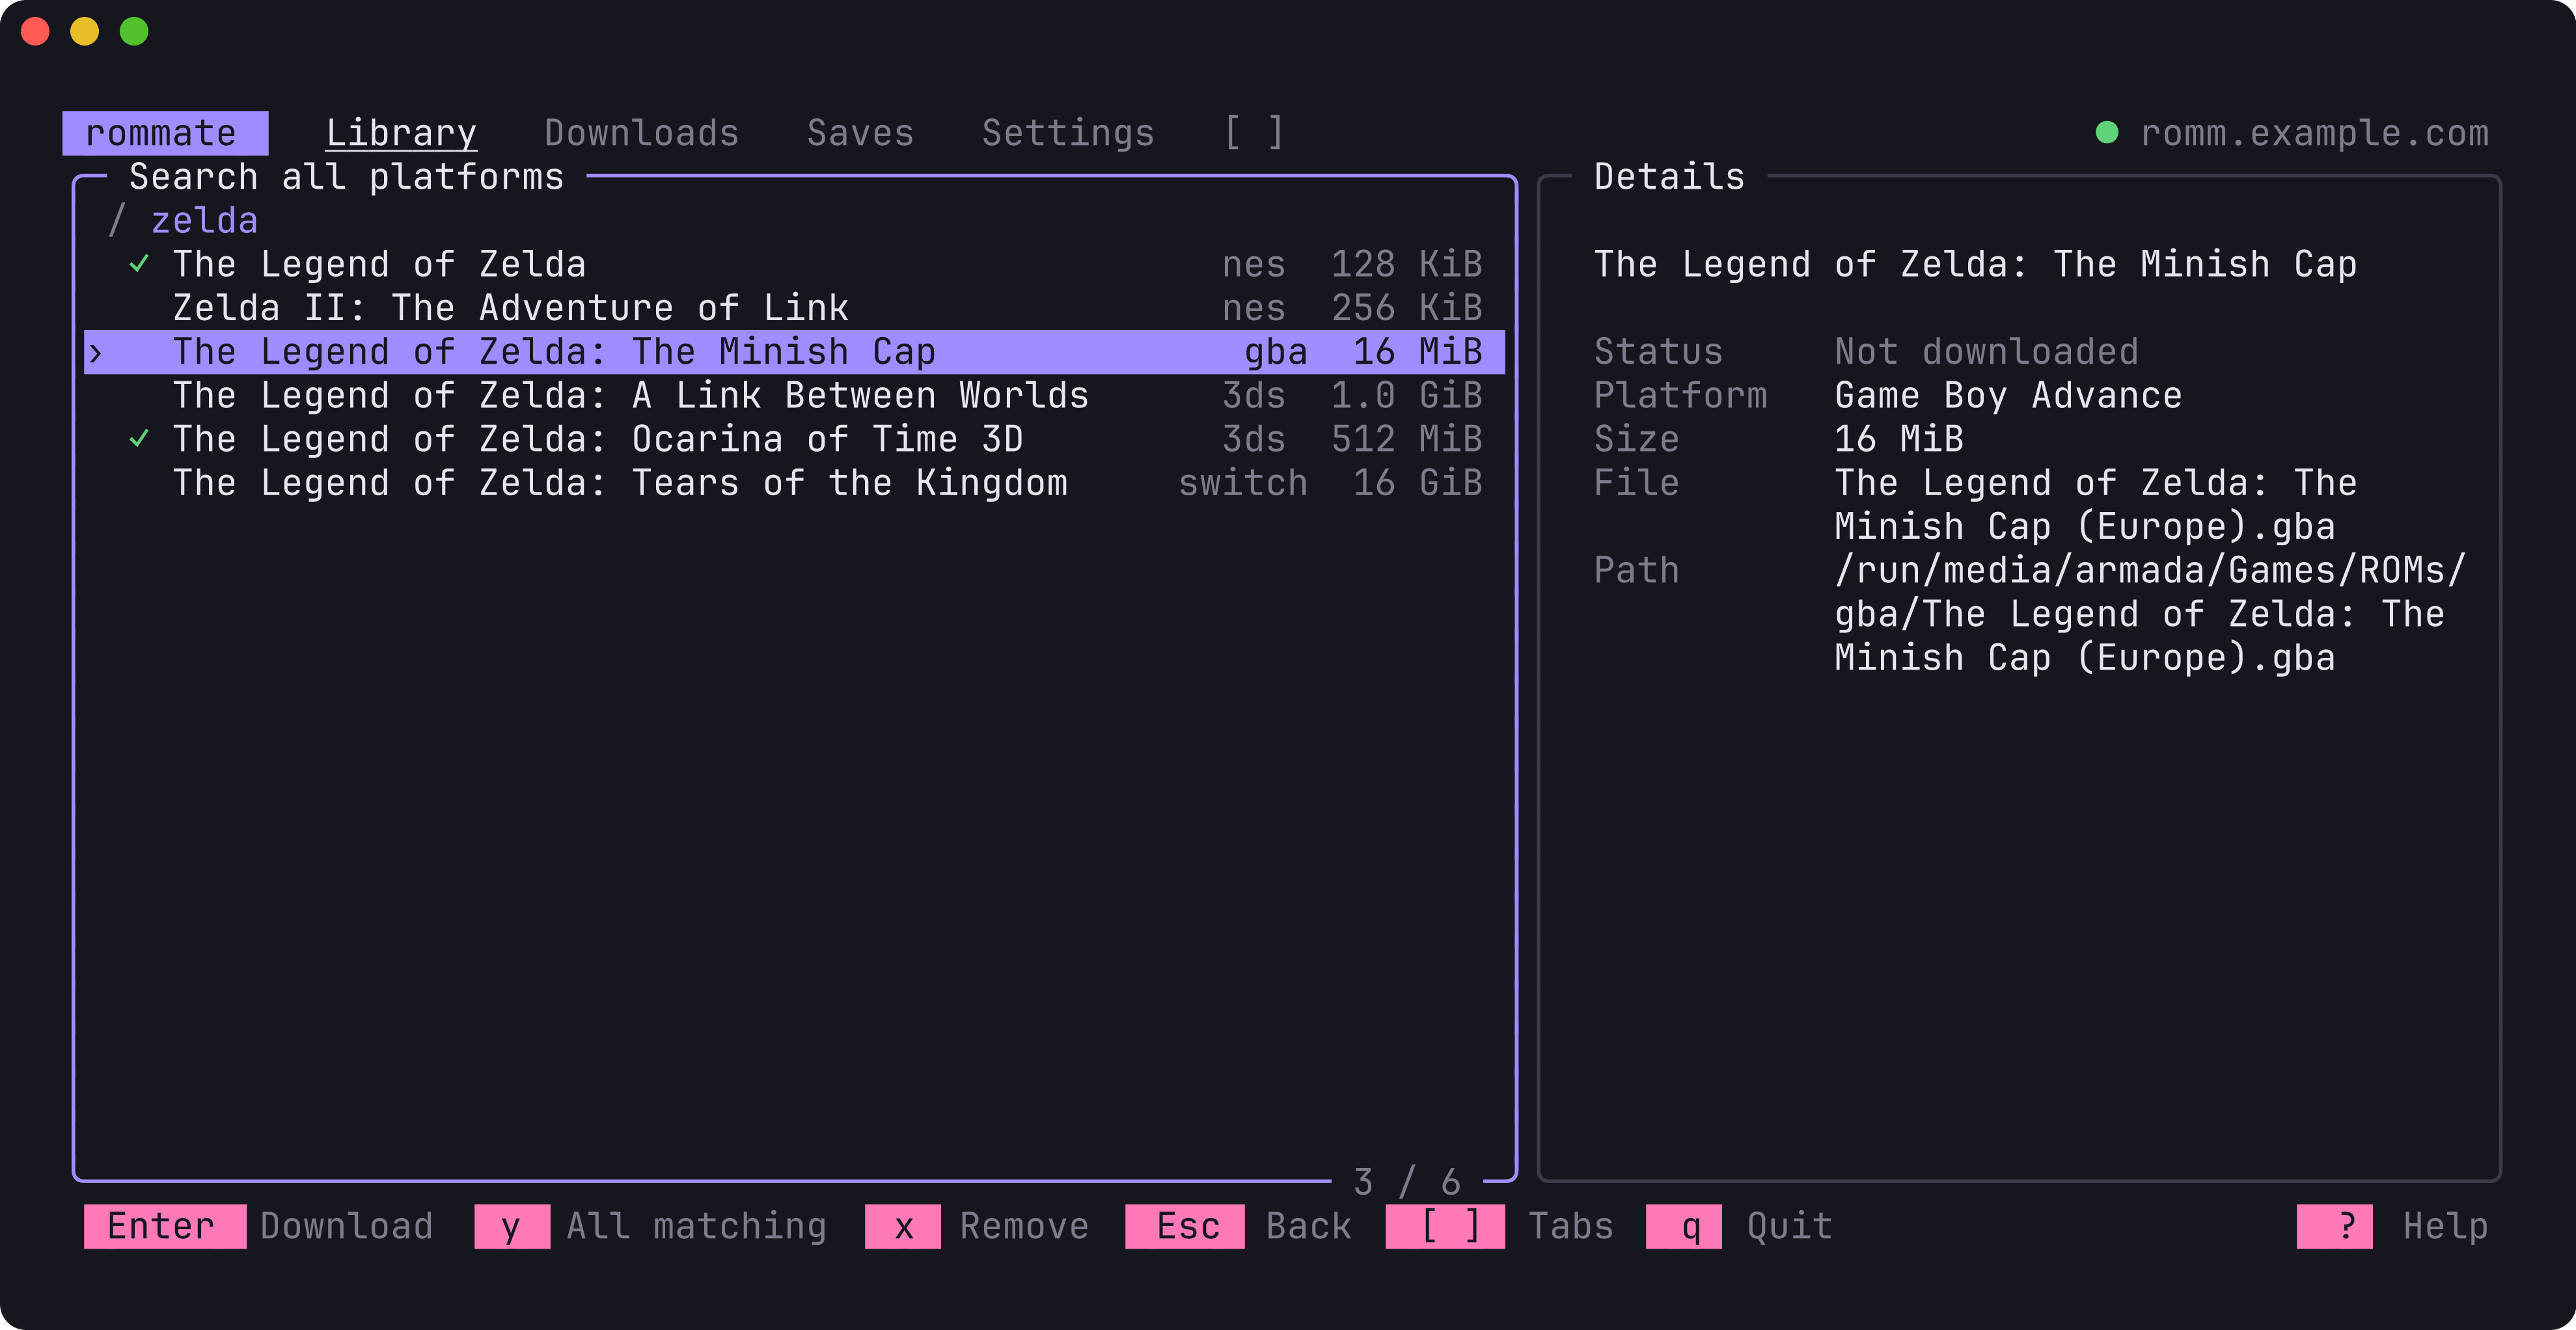Select The Minish Cap gba row
Image resolution: width=2576 pixels, height=1330 pixels.
(x=794, y=352)
